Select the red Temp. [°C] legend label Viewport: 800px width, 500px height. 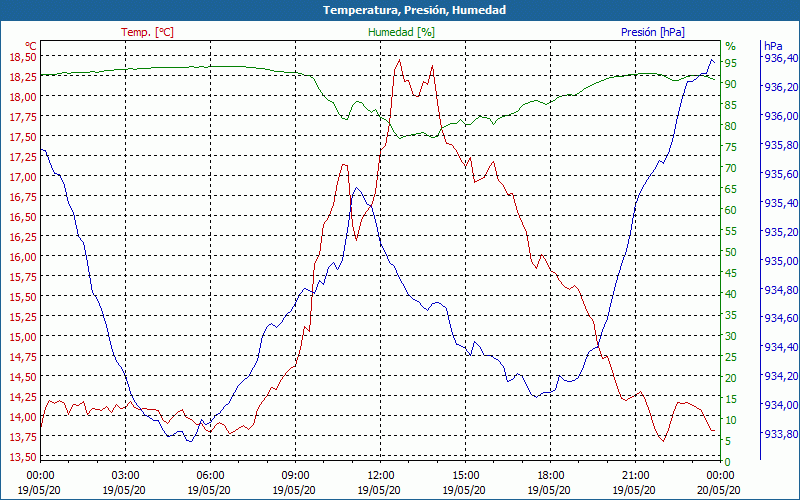point(147,32)
